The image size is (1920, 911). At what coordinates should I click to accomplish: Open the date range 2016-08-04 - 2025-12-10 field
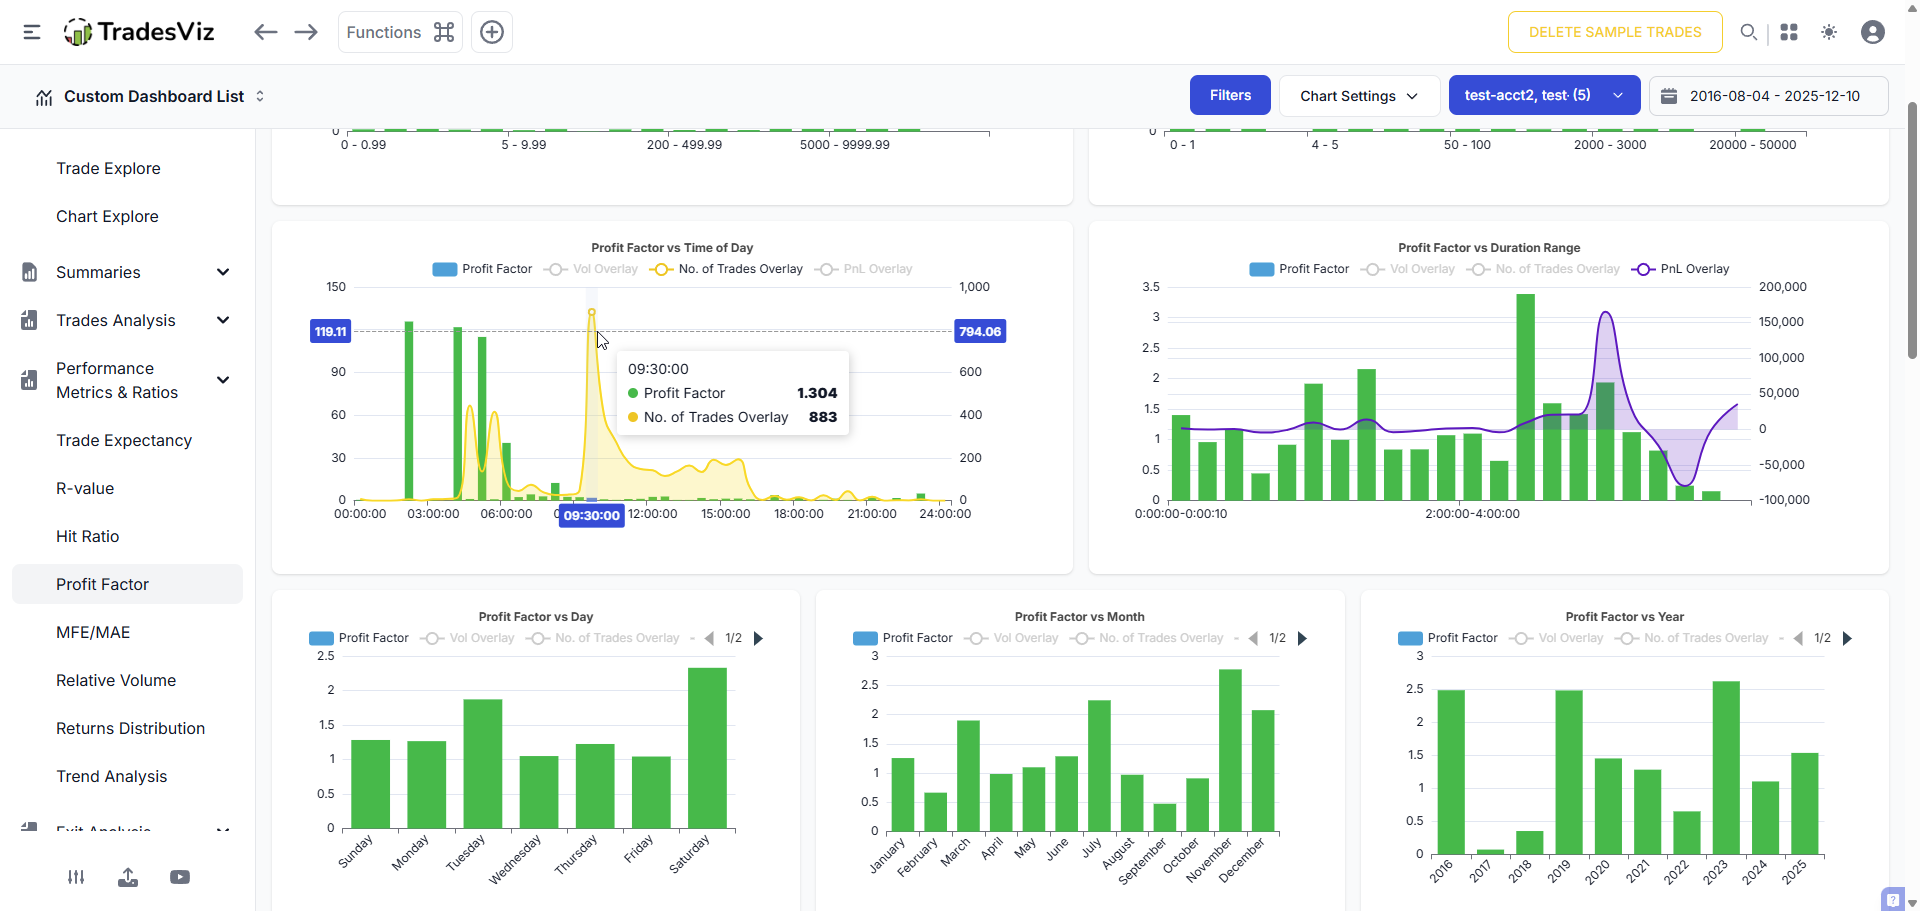(1768, 96)
